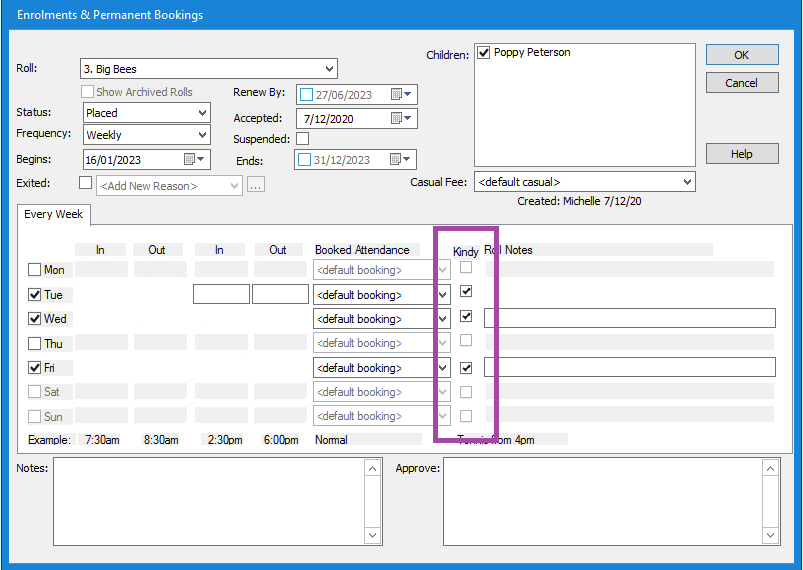Open calendar picker for Begins date
Viewport: 803px width, 570px height.
[194, 160]
